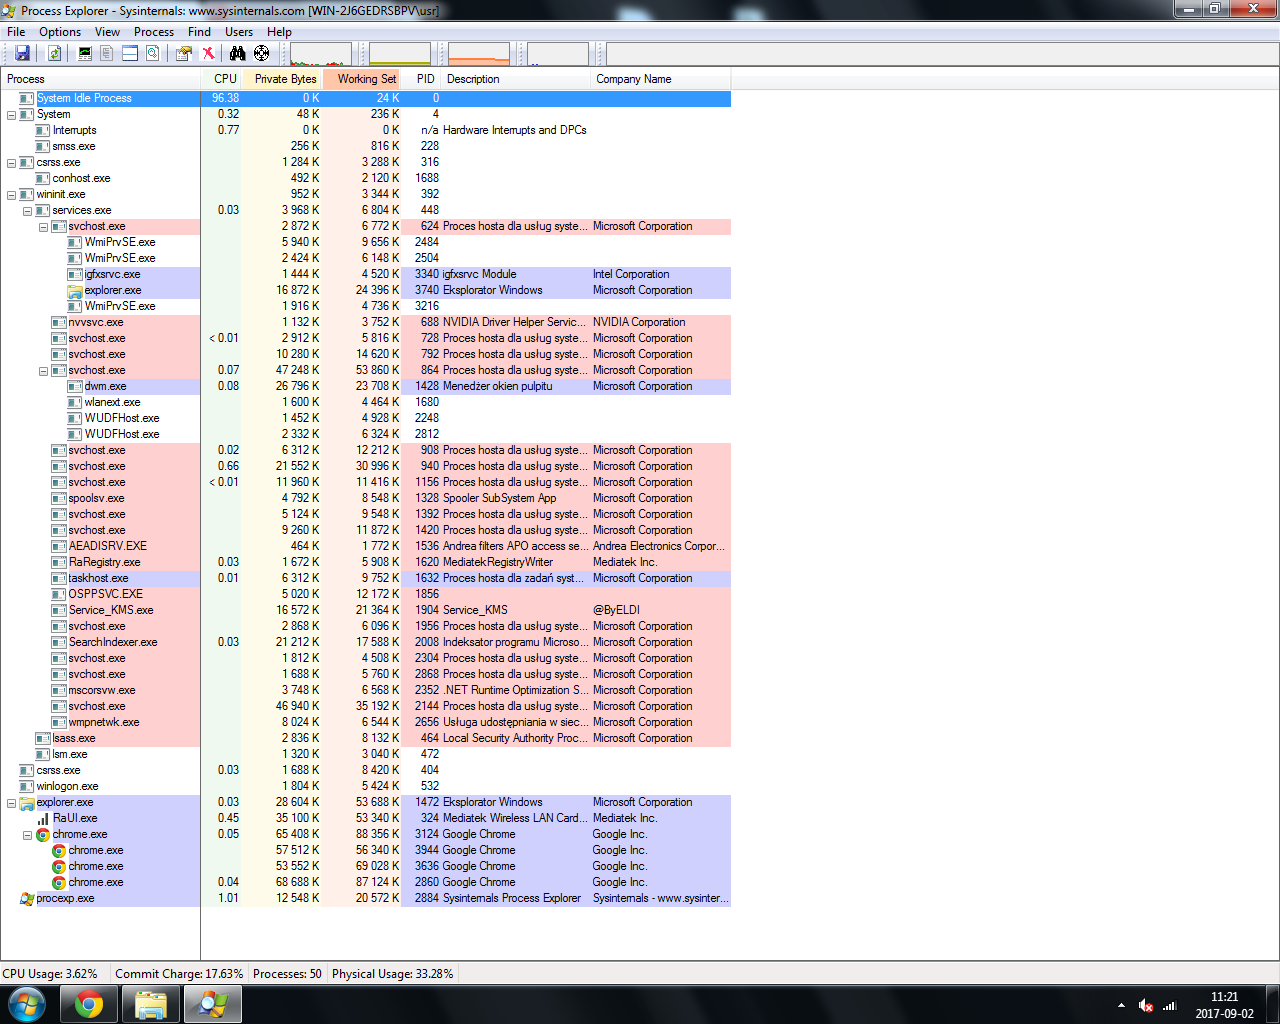
Task: Click the folder icon of explorer.exe PID 3740
Action: (x=75, y=290)
